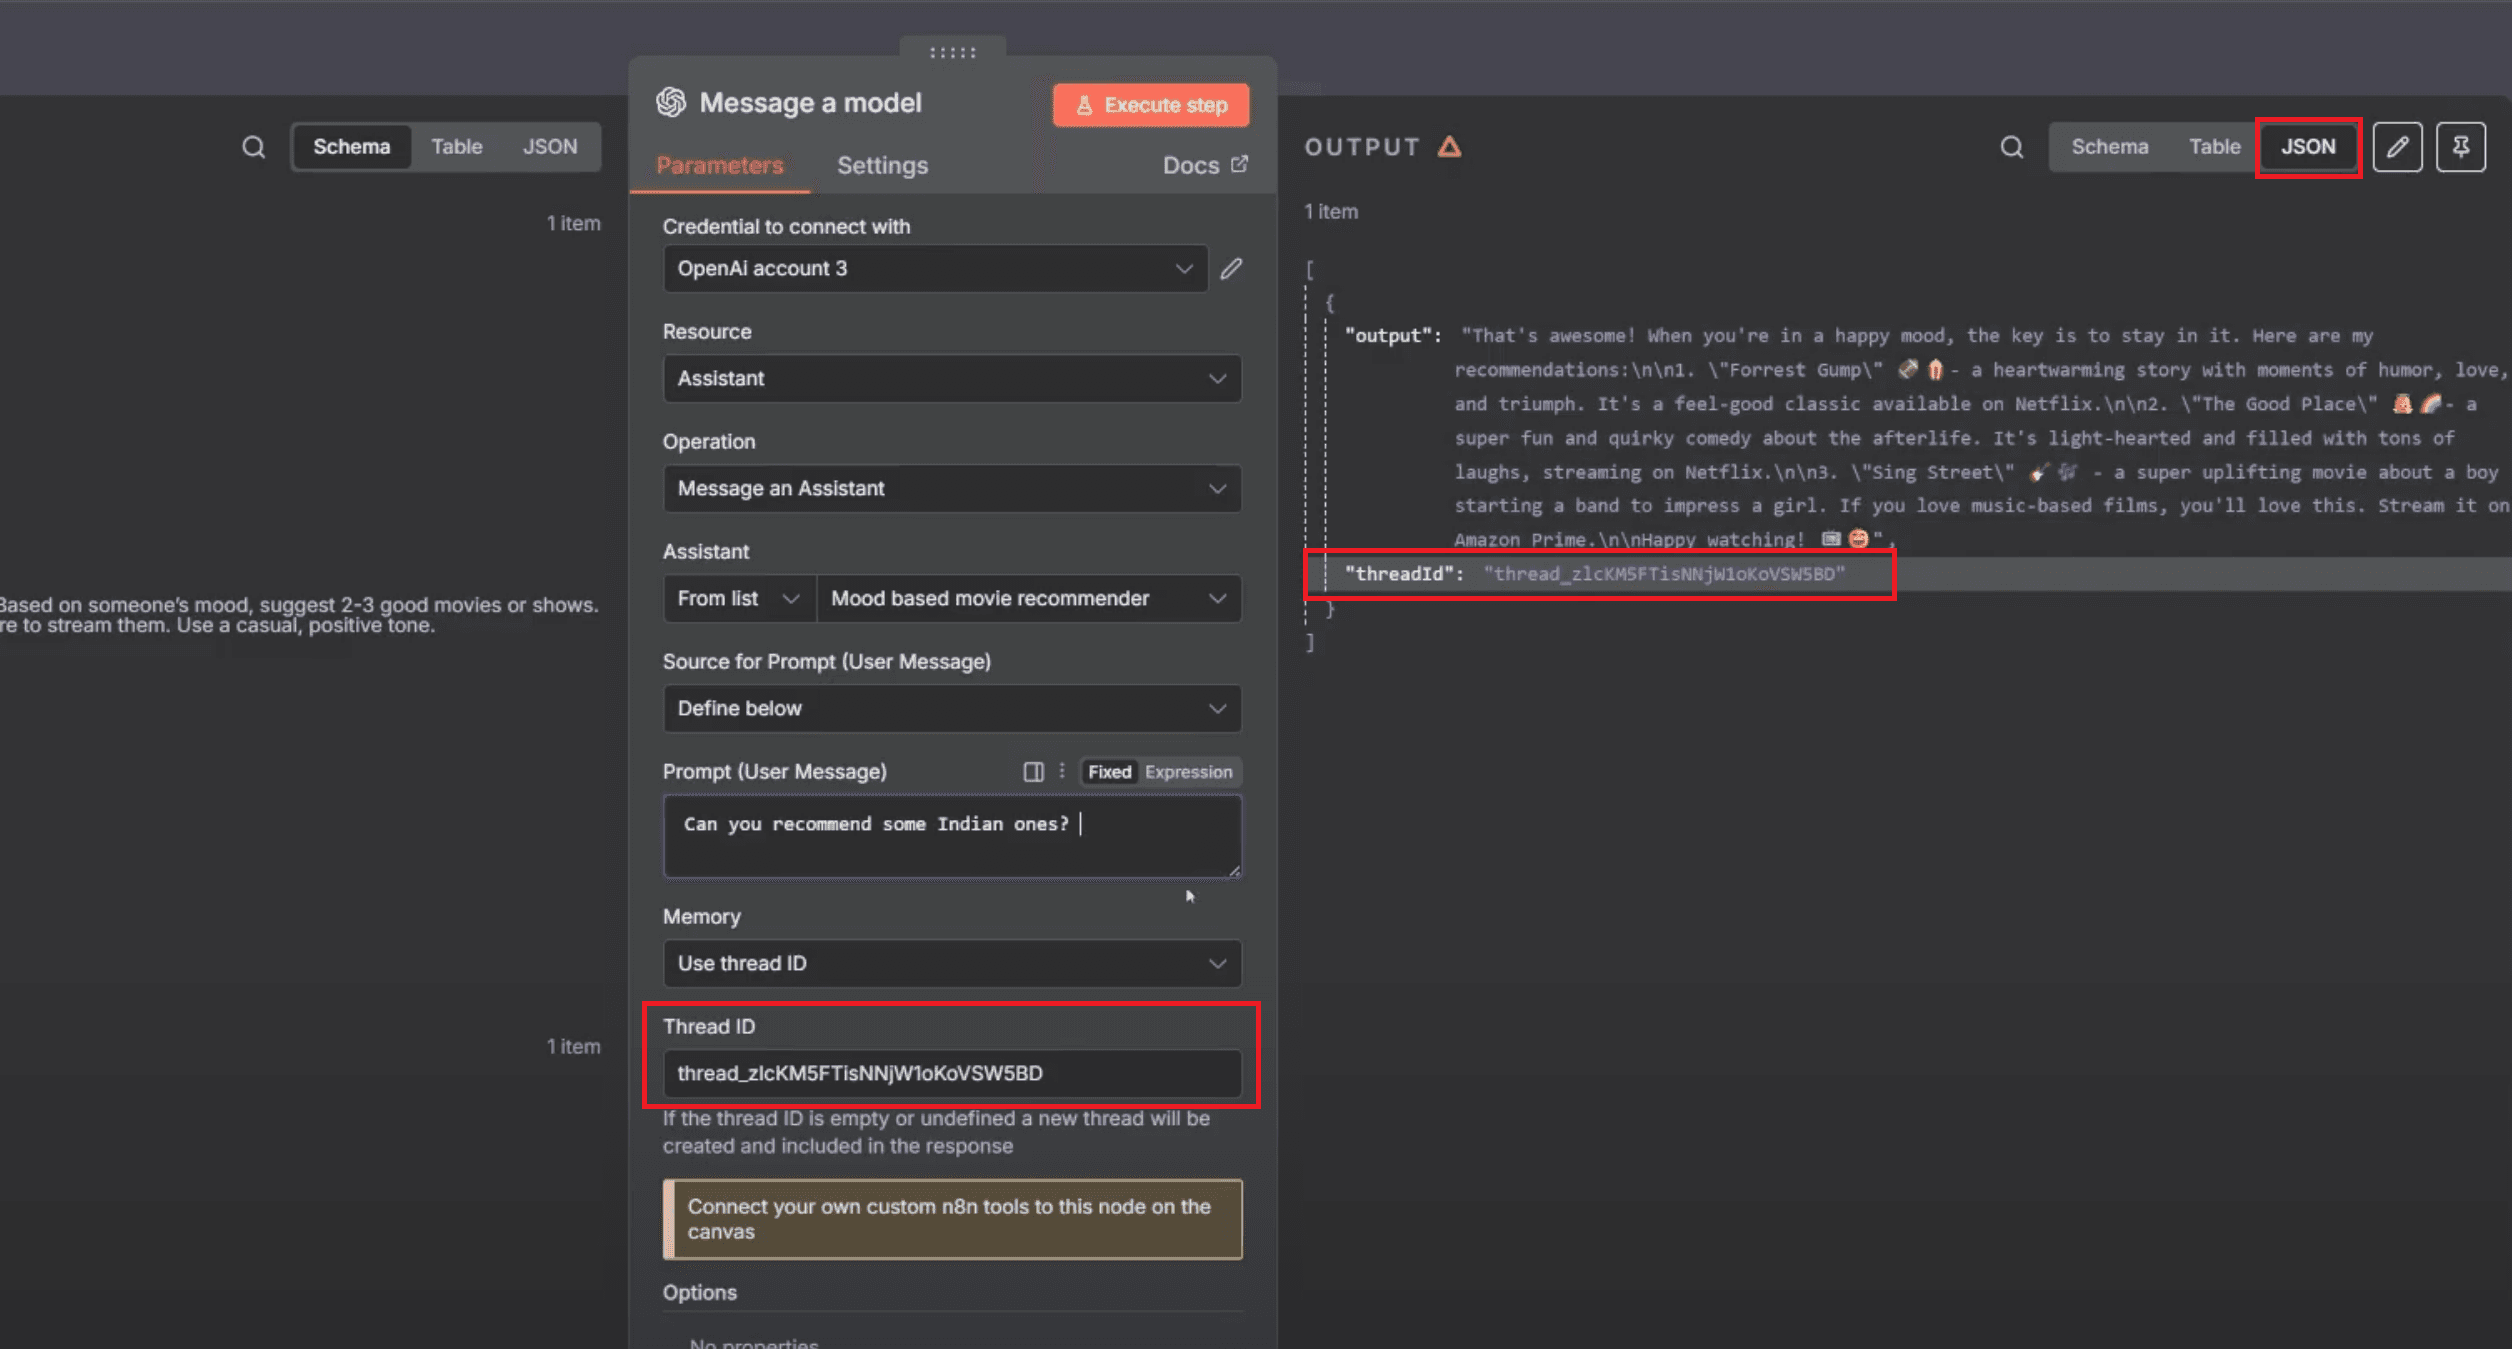Switch the Prompt to Expression mode
The width and height of the screenshot is (2512, 1349).
[x=1188, y=771]
